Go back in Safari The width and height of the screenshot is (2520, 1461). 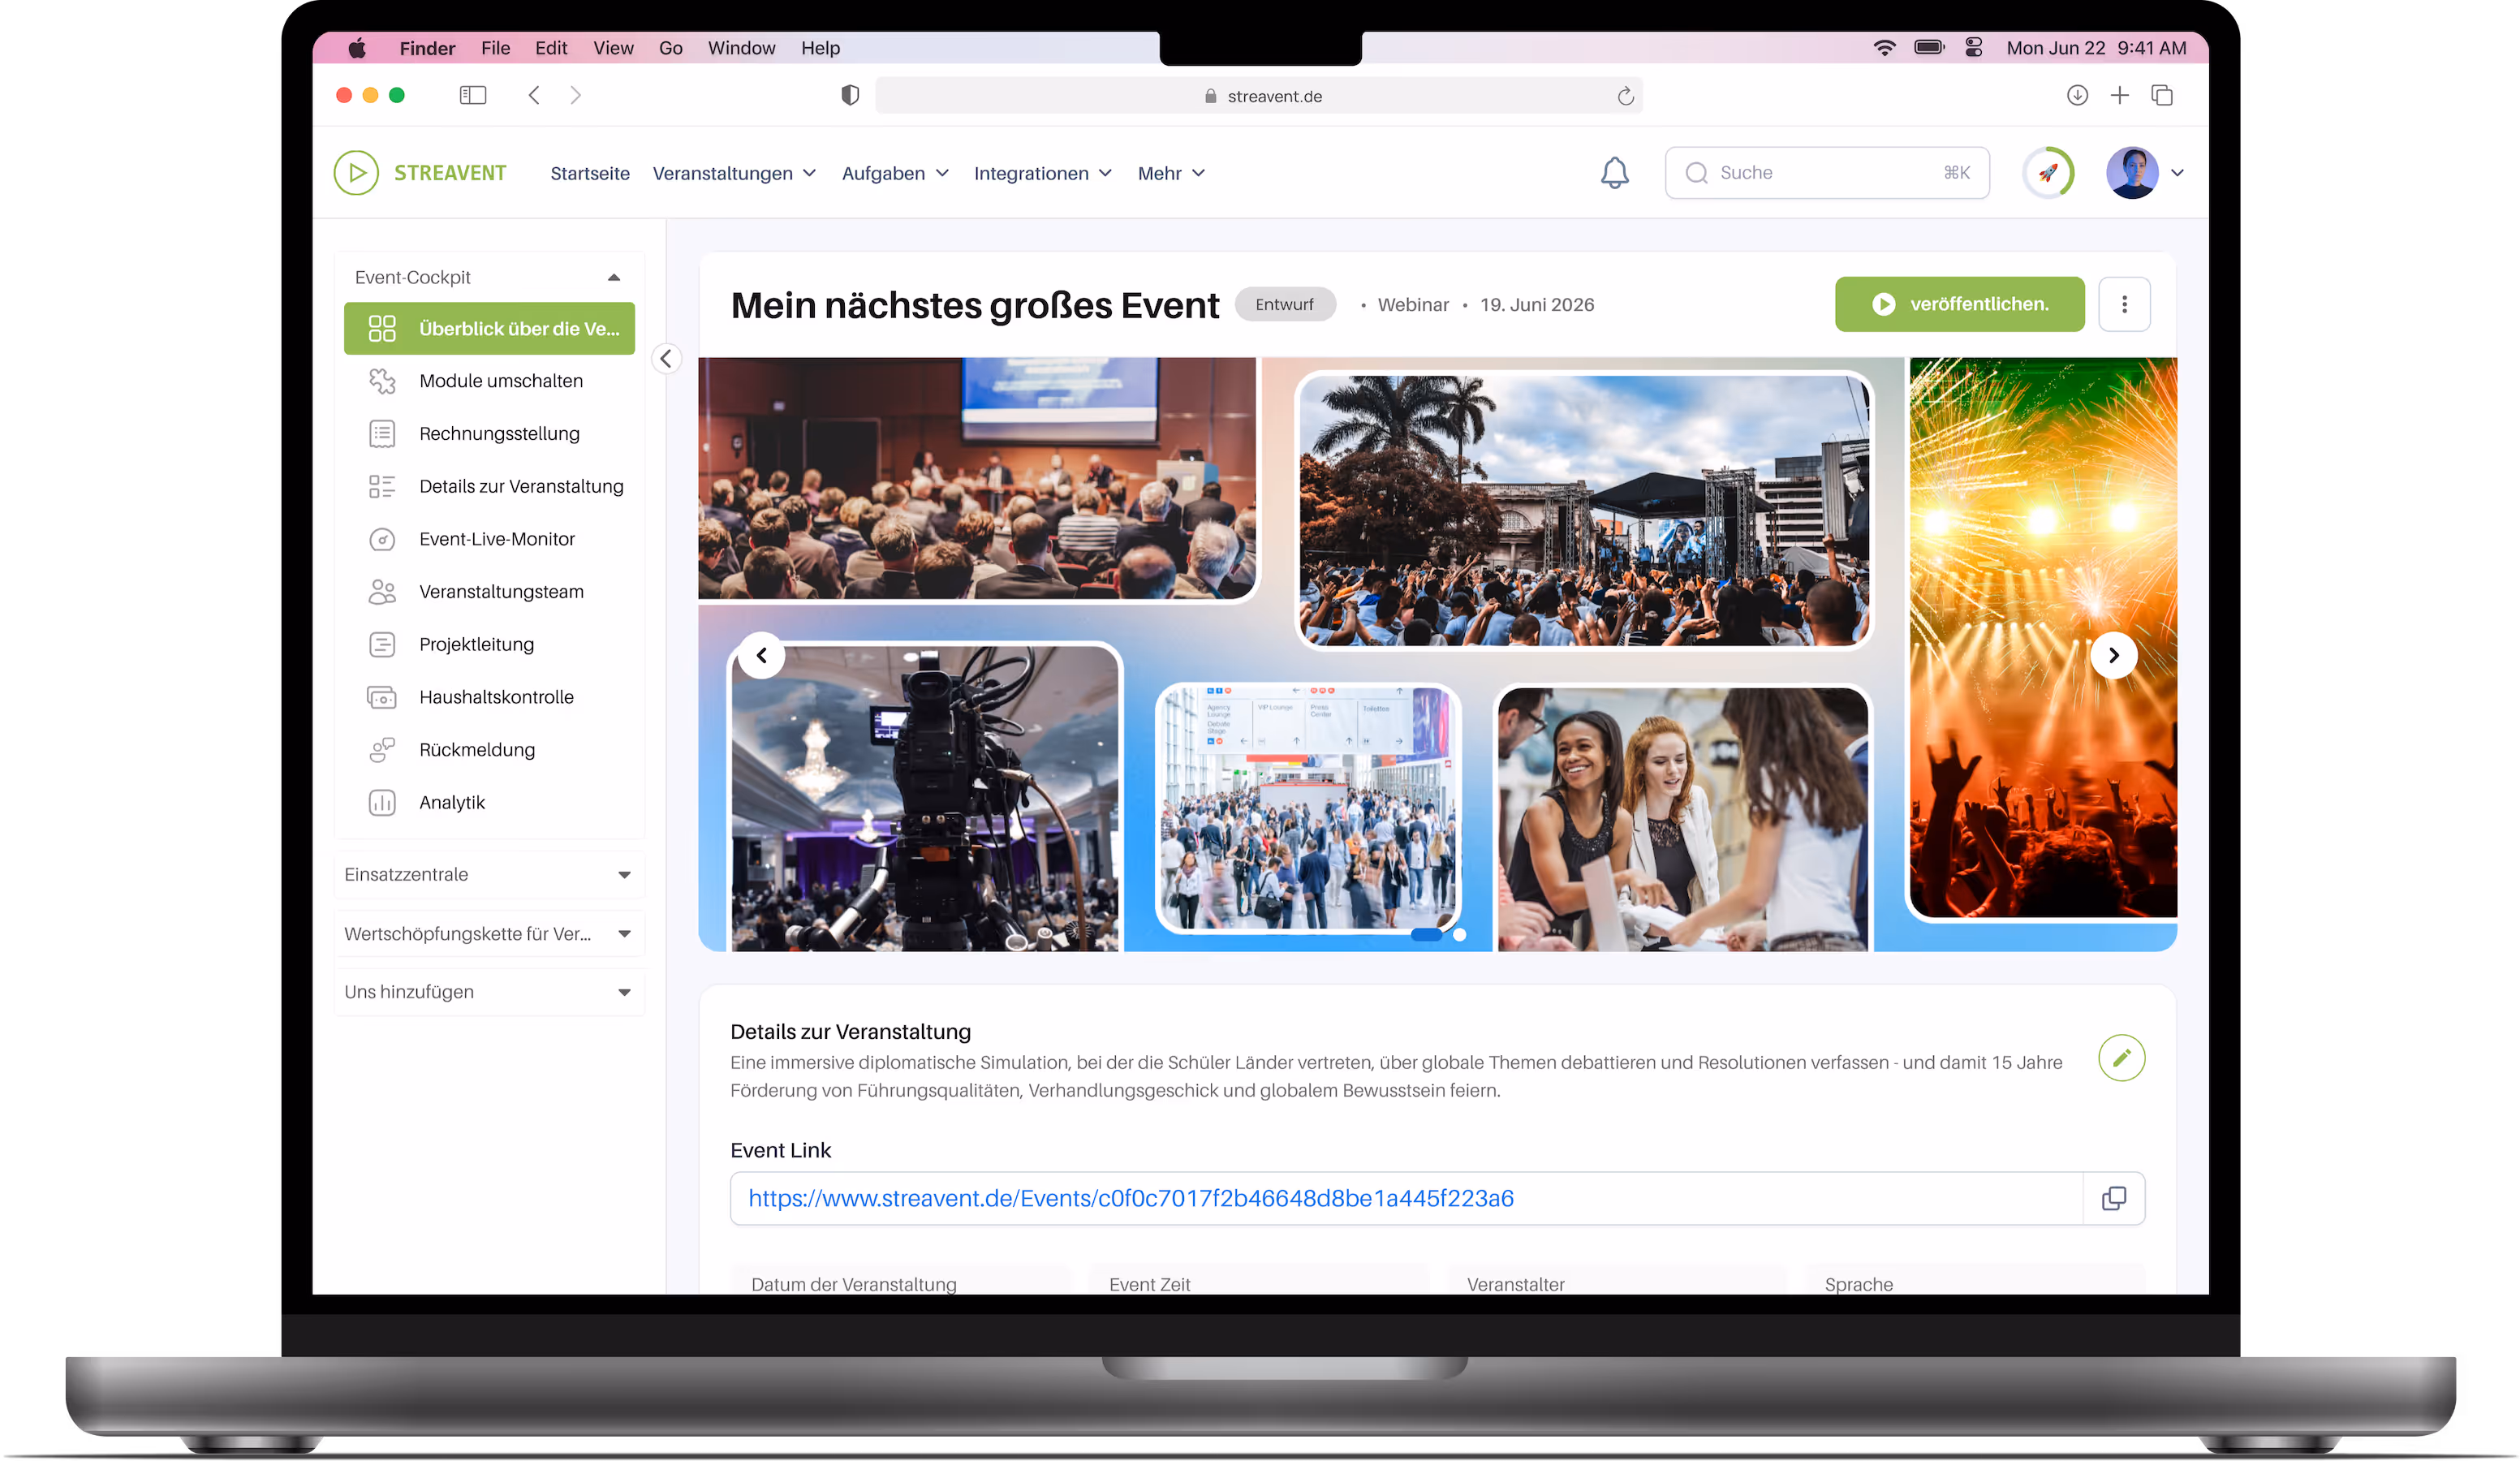(x=534, y=96)
